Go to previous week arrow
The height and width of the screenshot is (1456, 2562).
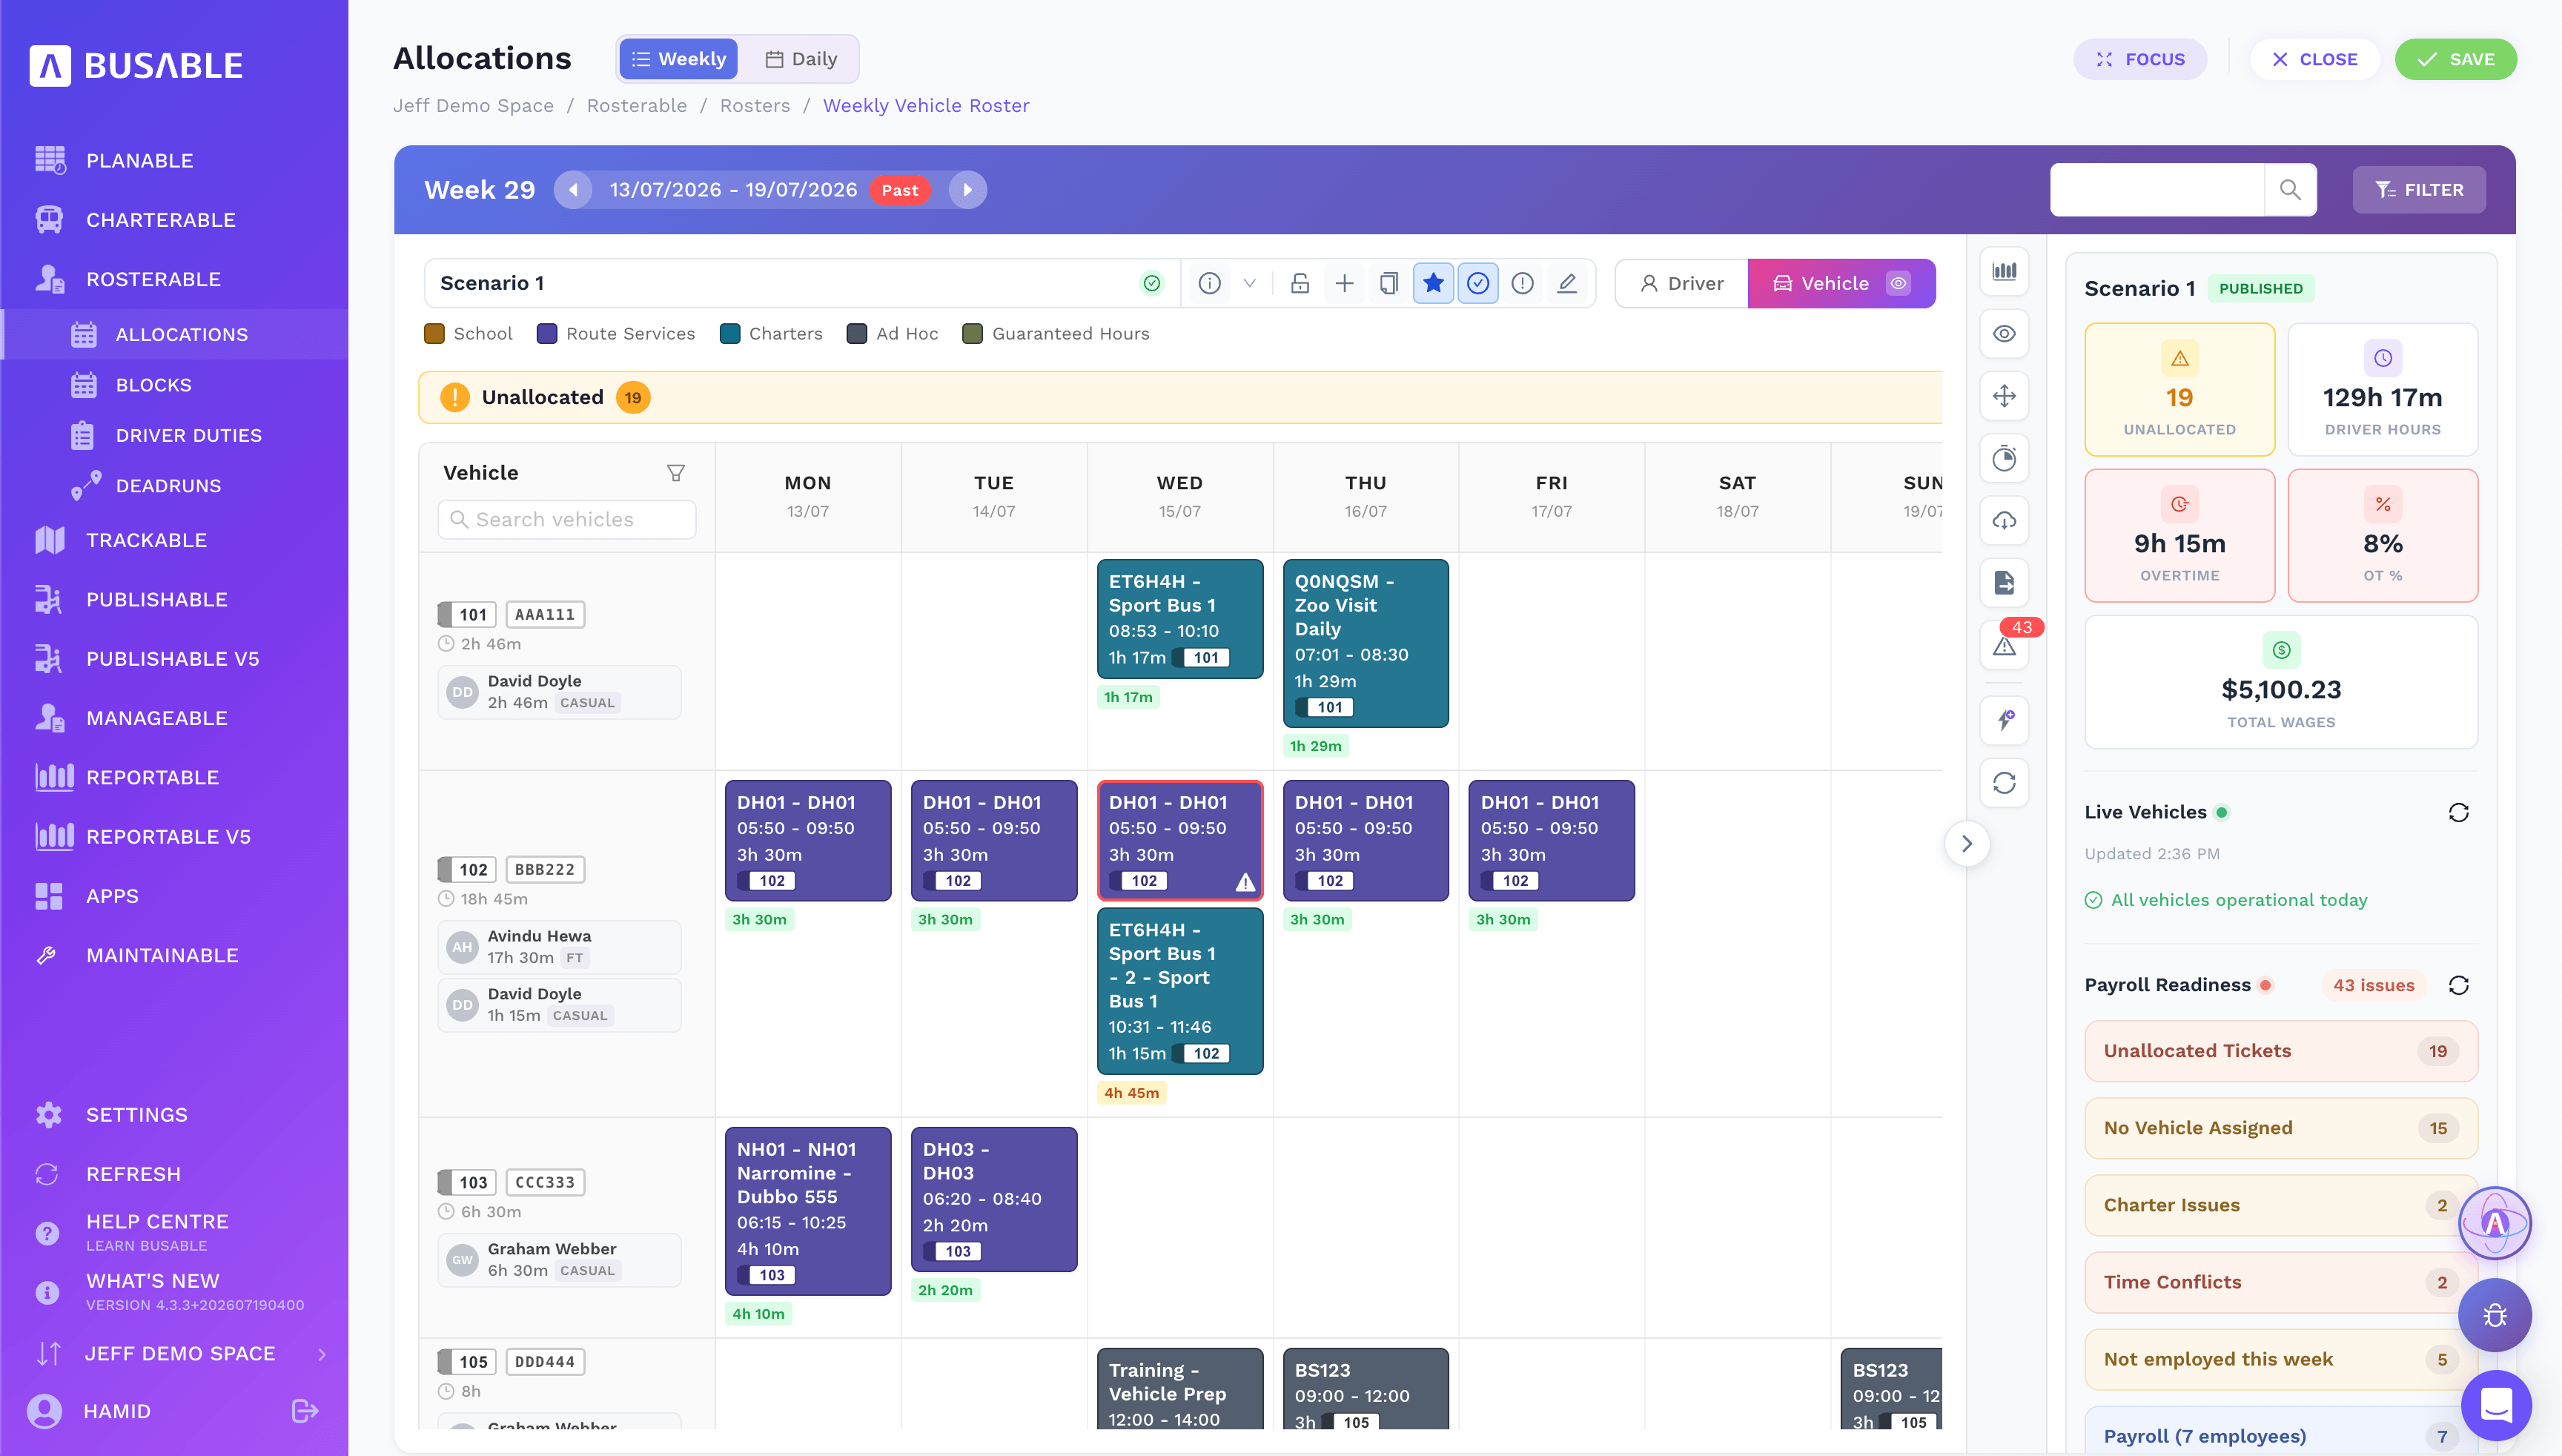(573, 190)
